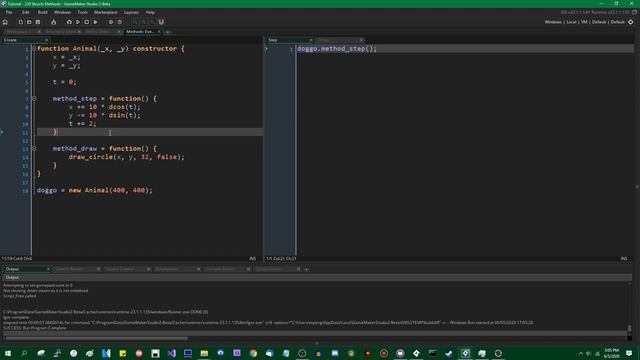Open the Windows menu
This screenshot has height=360, width=640.
point(62,12)
